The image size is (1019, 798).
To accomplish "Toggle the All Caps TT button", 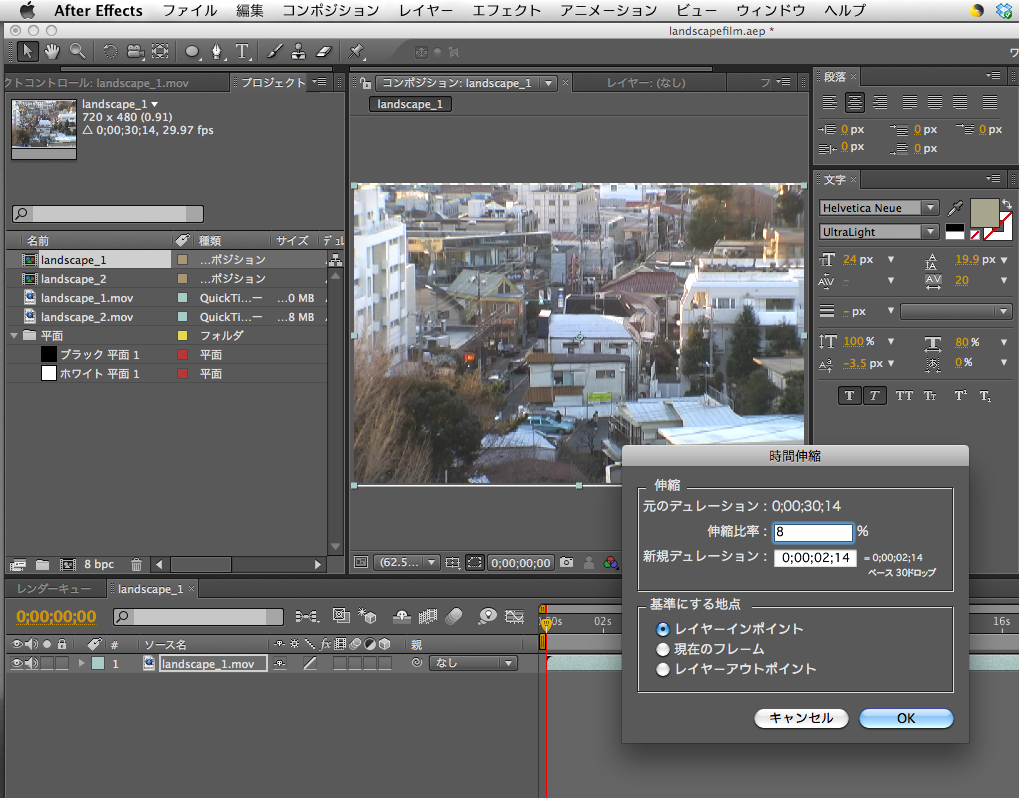I will pyautogui.click(x=904, y=395).
